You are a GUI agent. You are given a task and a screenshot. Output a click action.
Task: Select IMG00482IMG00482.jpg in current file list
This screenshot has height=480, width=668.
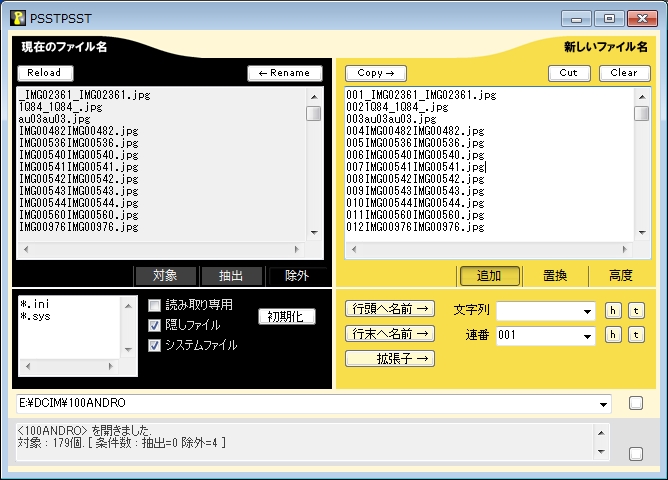tap(79, 131)
